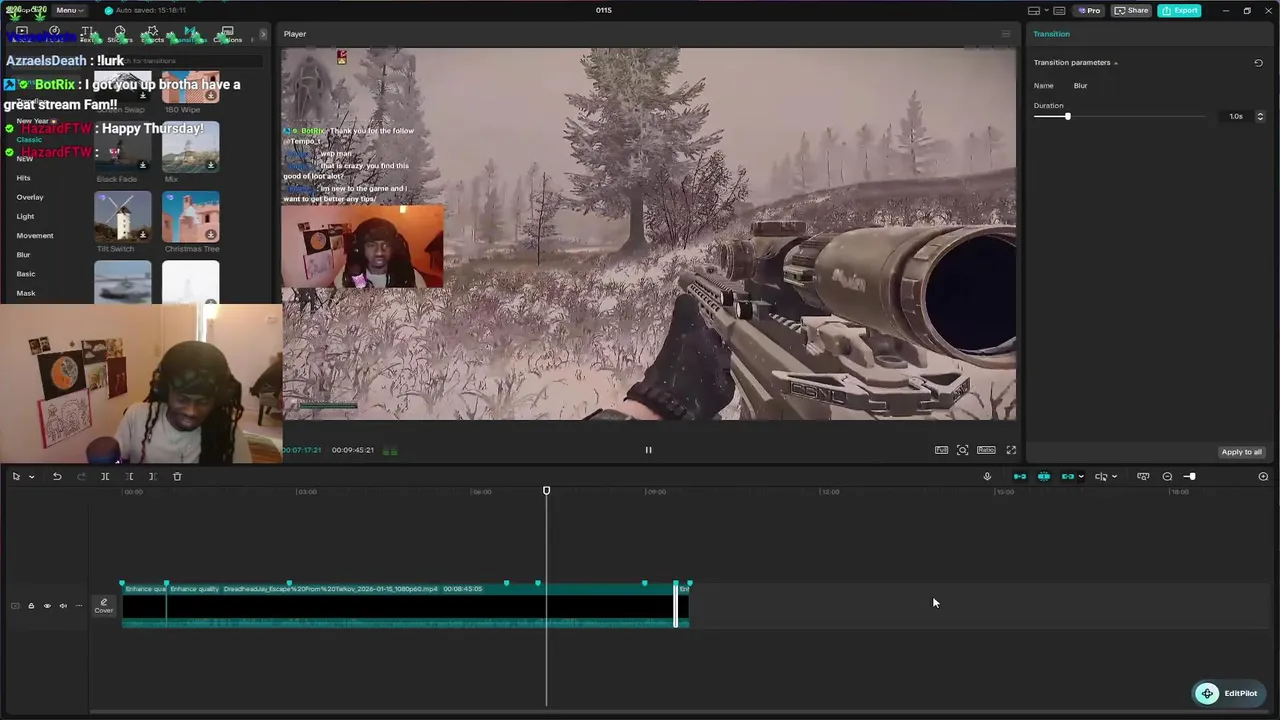Select the Basic transition category
The height and width of the screenshot is (720, 1280).
26,274
